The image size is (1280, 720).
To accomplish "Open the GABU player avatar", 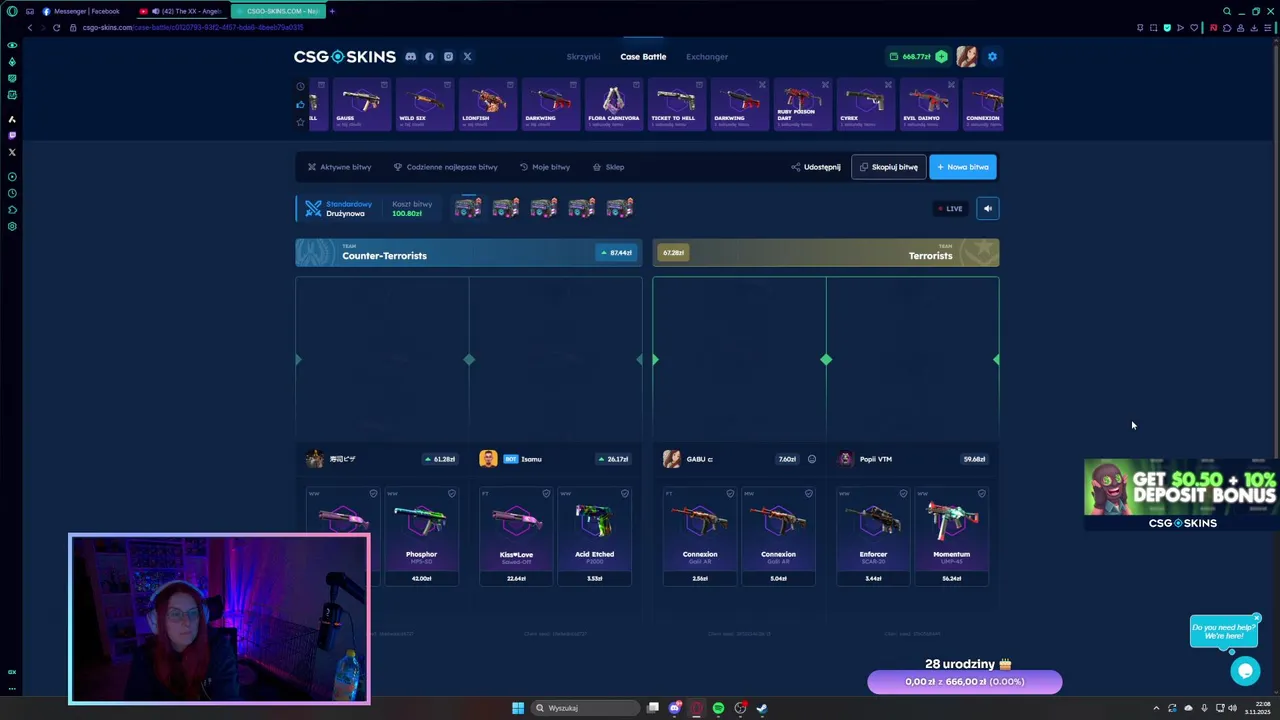I will tap(671, 459).
